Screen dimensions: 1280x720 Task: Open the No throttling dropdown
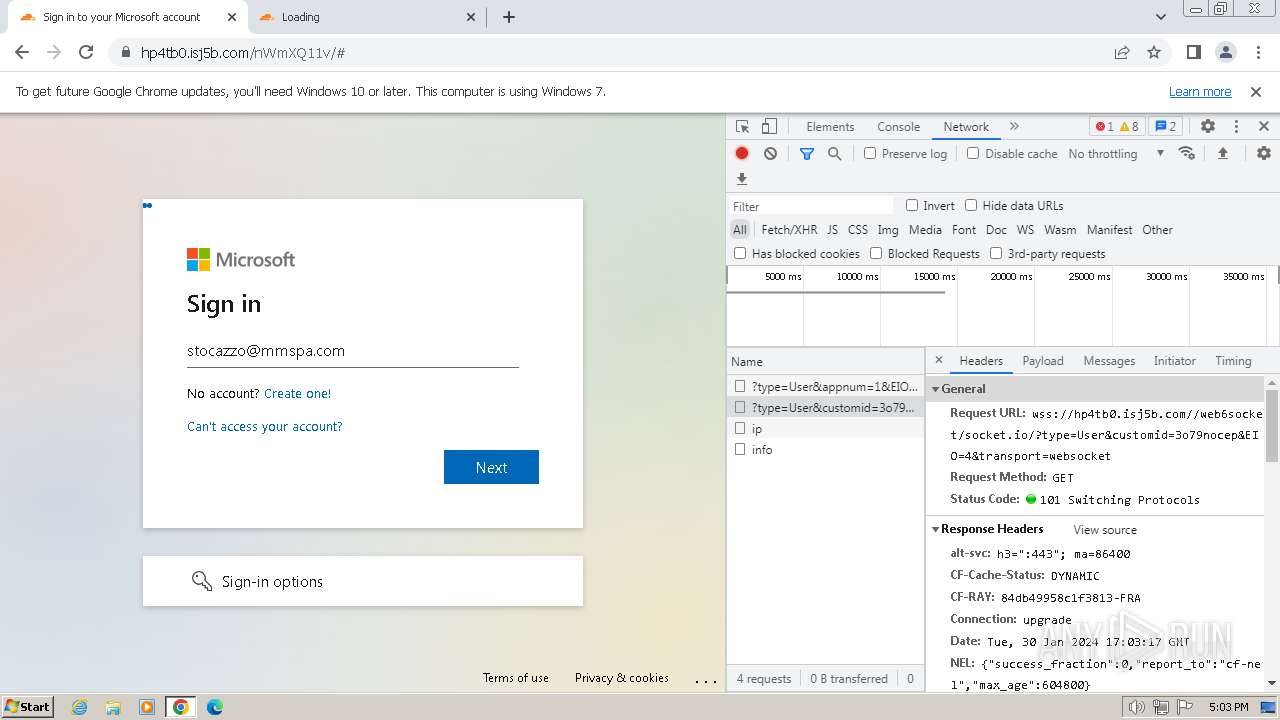click(1116, 153)
